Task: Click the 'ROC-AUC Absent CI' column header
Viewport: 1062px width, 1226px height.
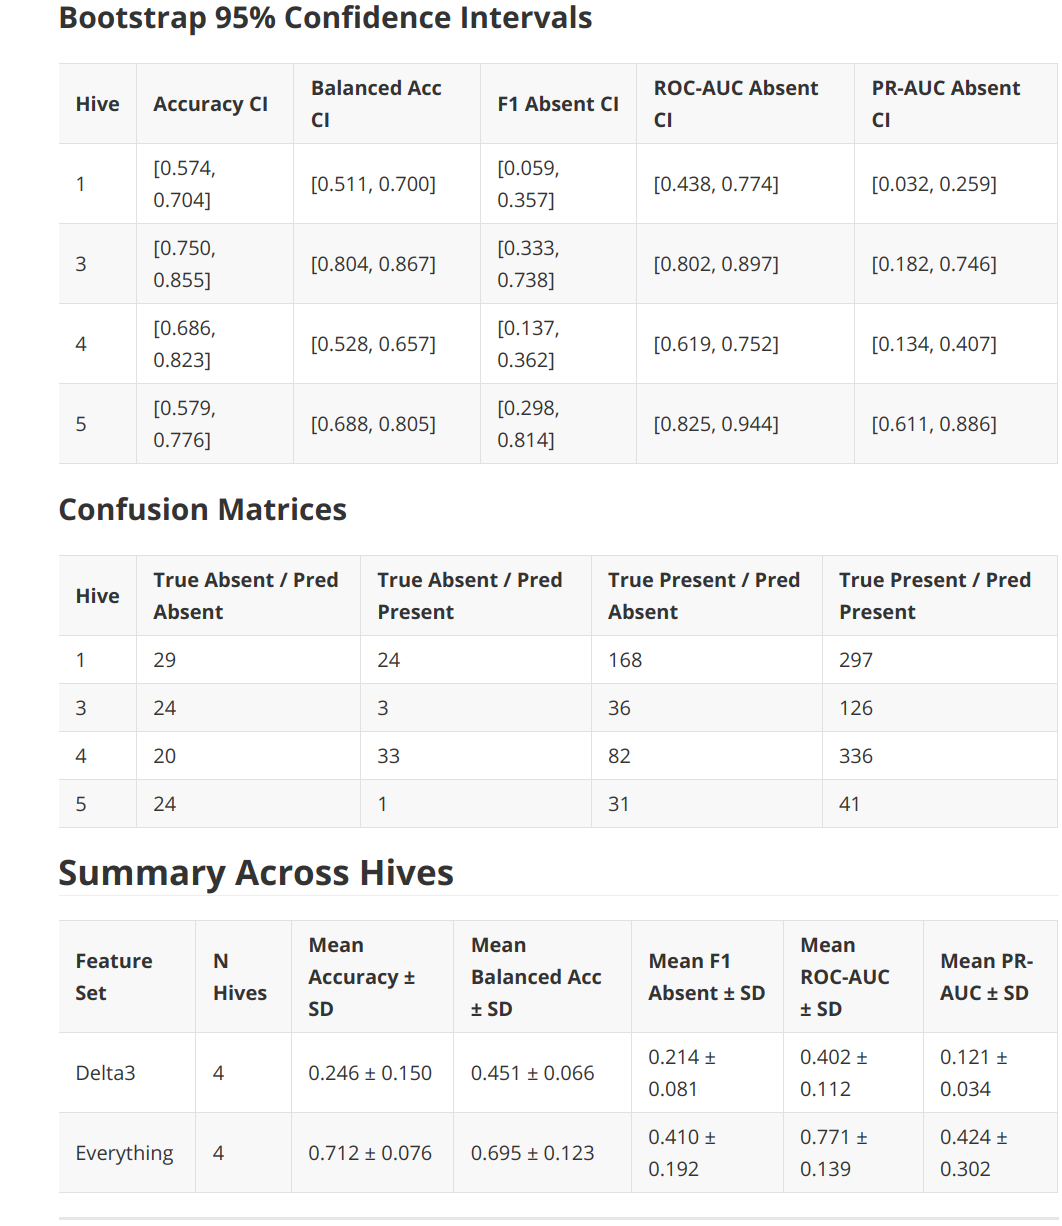Action: click(736, 104)
